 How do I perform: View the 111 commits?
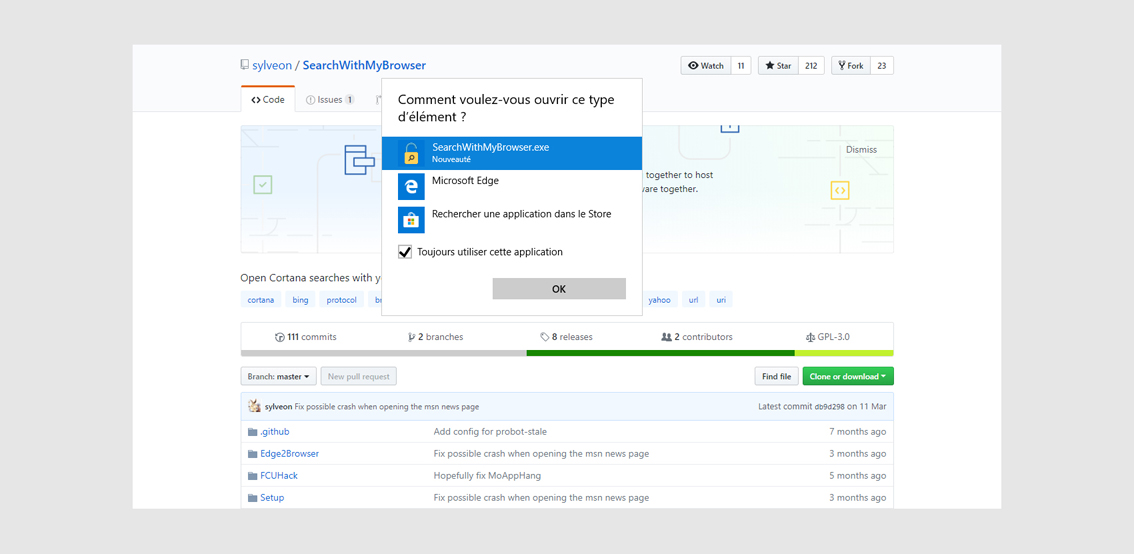click(x=305, y=337)
